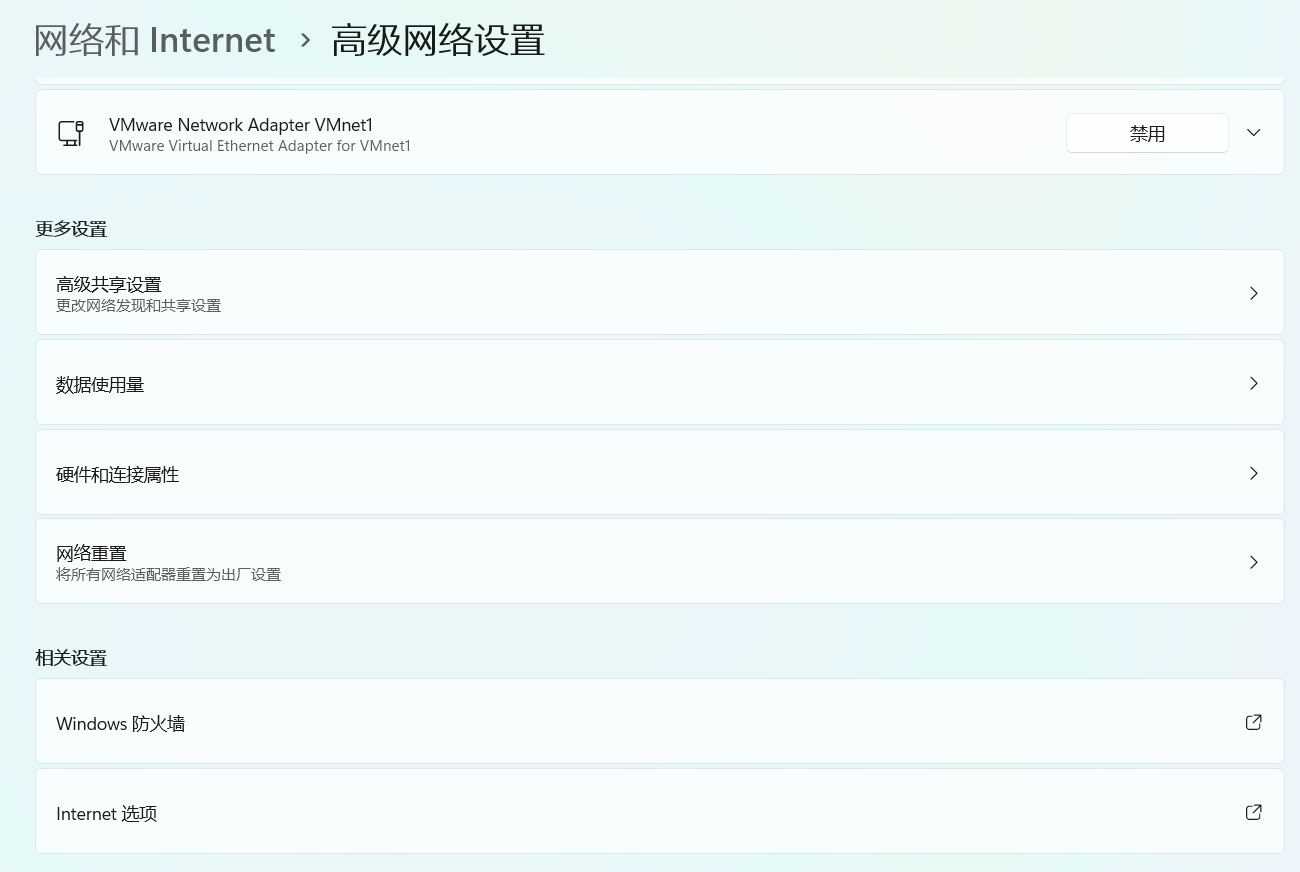Viewport: 1300px width, 872px height.
Task: Click the arrow icon on 数据使用量 row
Action: point(1253,383)
